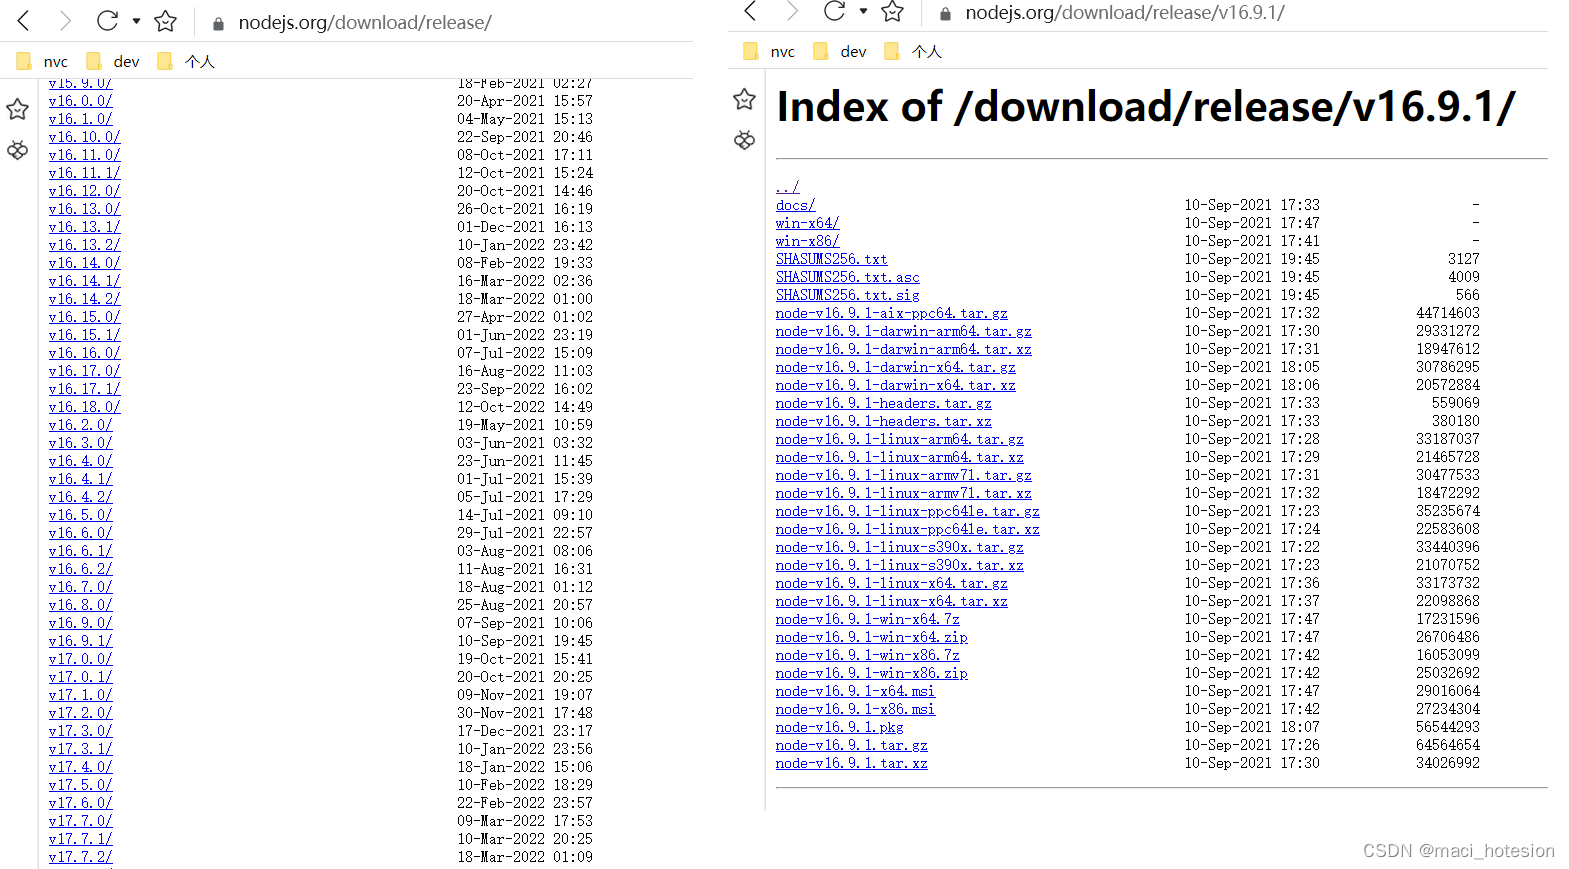The height and width of the screenshot is (869, 1569).
Task: Download node-v16.9.1-linux-s390x.tar.gz
Action: click(899, 547)
